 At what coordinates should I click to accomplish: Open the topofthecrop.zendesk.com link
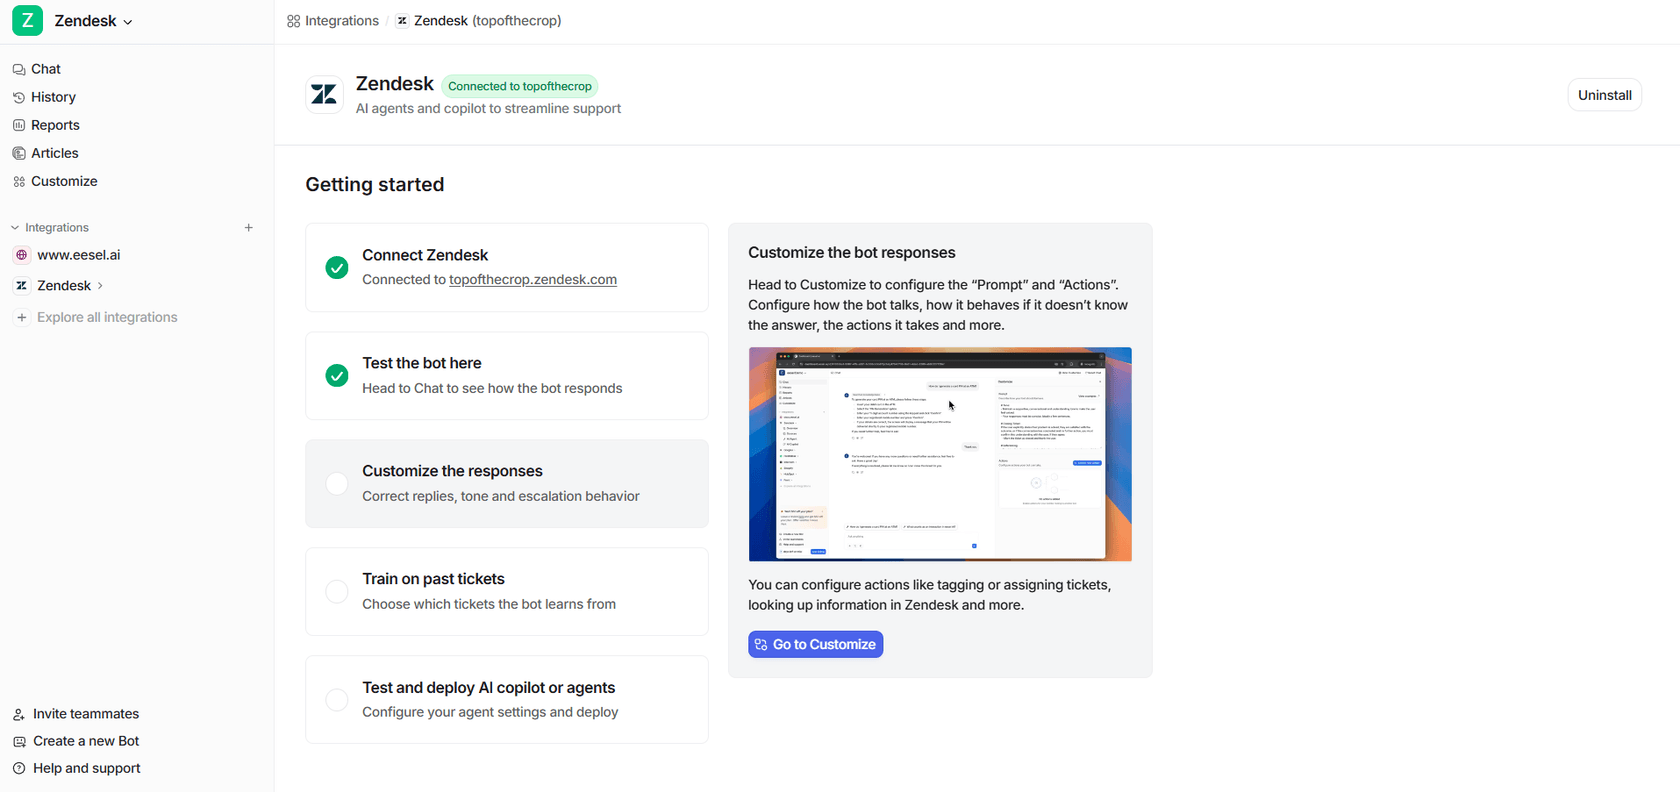click(x=532, y=280)
